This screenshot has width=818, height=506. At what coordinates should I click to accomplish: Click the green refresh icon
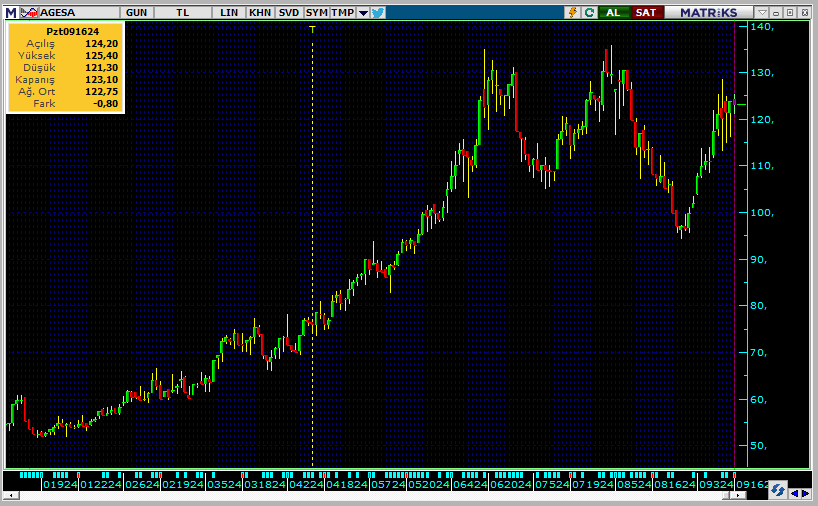coord(589,12)
